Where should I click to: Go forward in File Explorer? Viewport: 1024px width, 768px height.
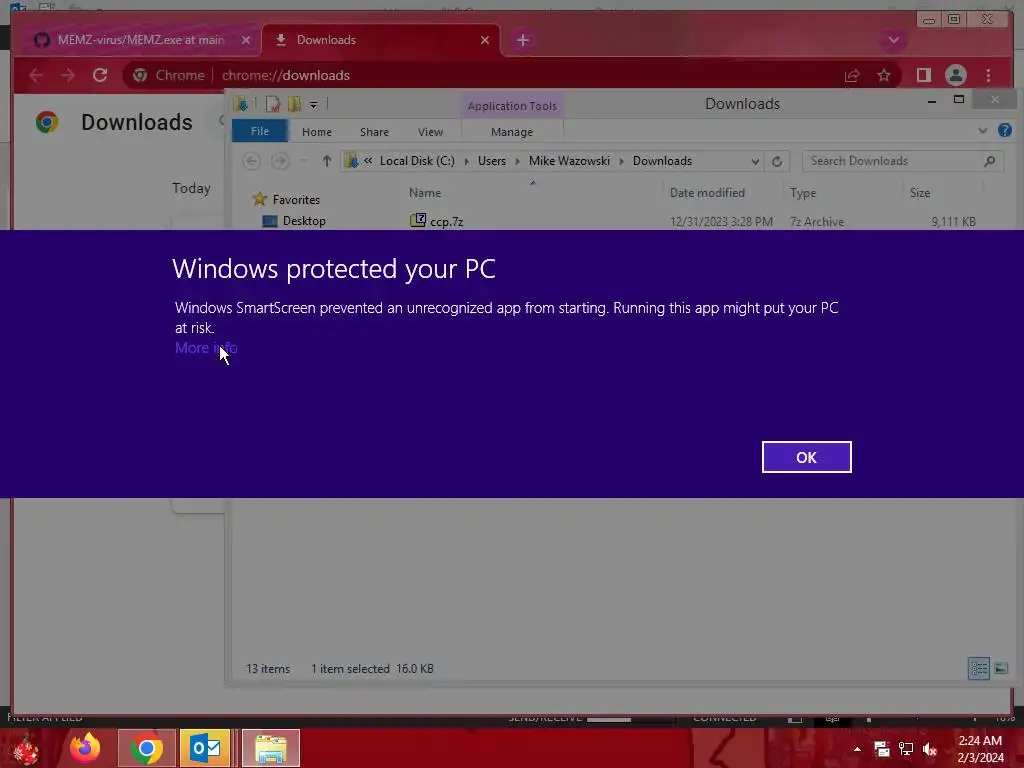pos(280,161)
